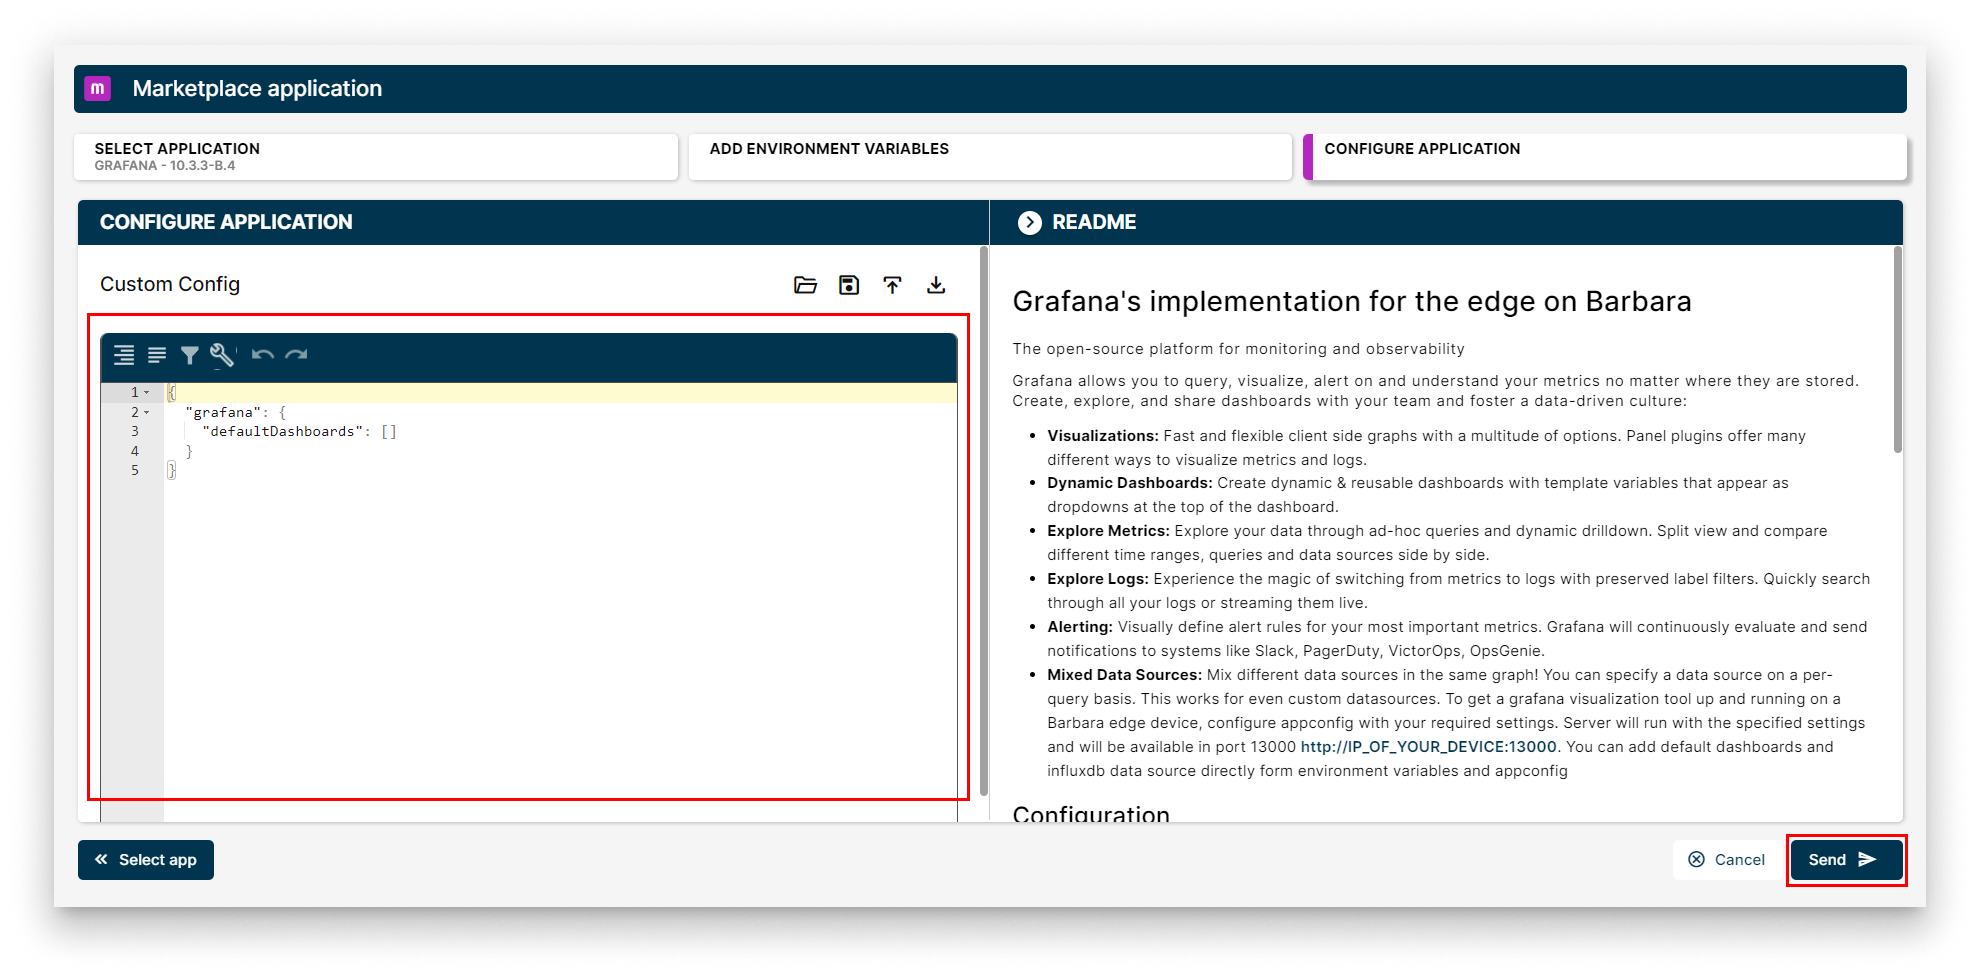Return with the Select app button
The width and height of the screenshot is (1980, 972).
pyautogui.click(x=146, y=859)
